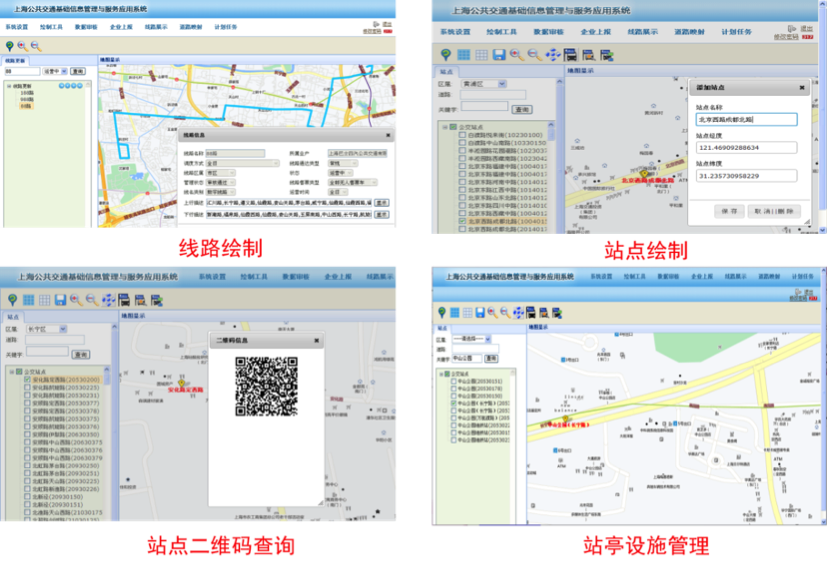This screenshot has height=571, width=828.
Task: Zoom in with the magnifier in 站点绘制 toolbar
Action: tap(517, 55)
